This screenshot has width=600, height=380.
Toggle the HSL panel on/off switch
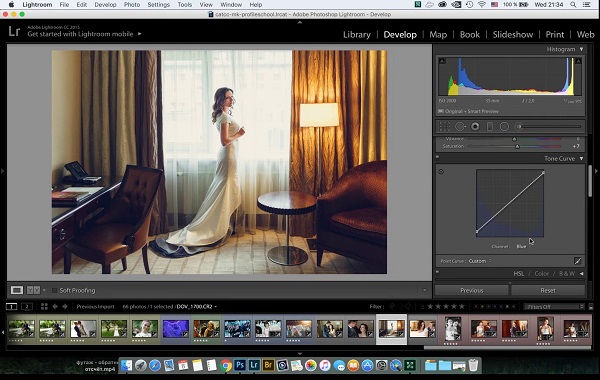pyautogui.click(x=437, y=272)
